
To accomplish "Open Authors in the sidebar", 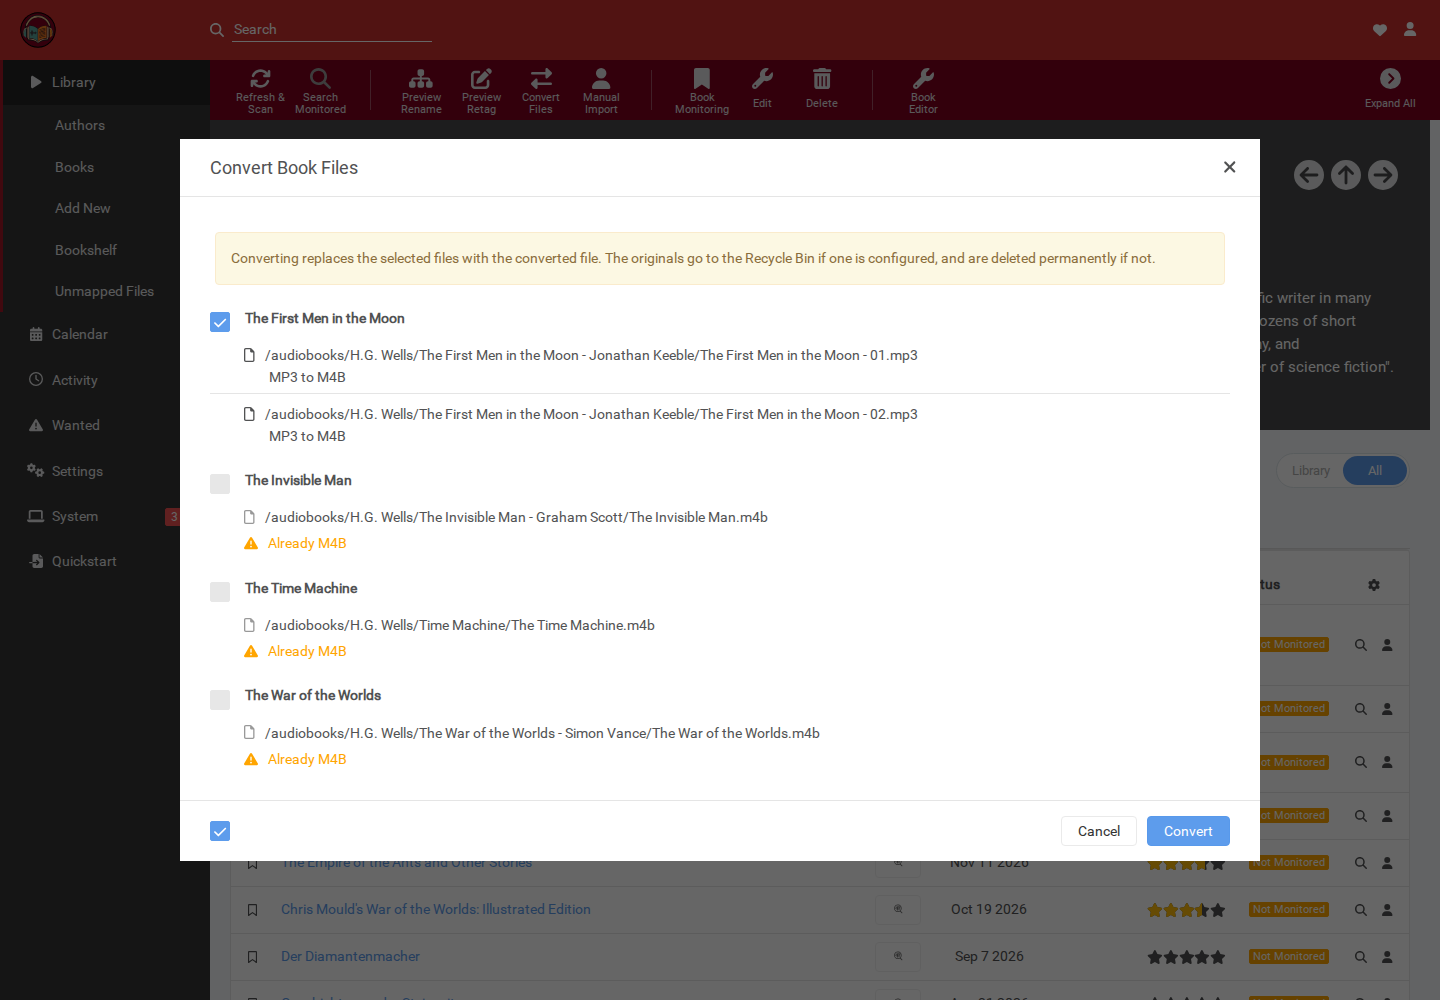I will pos(80,125).
